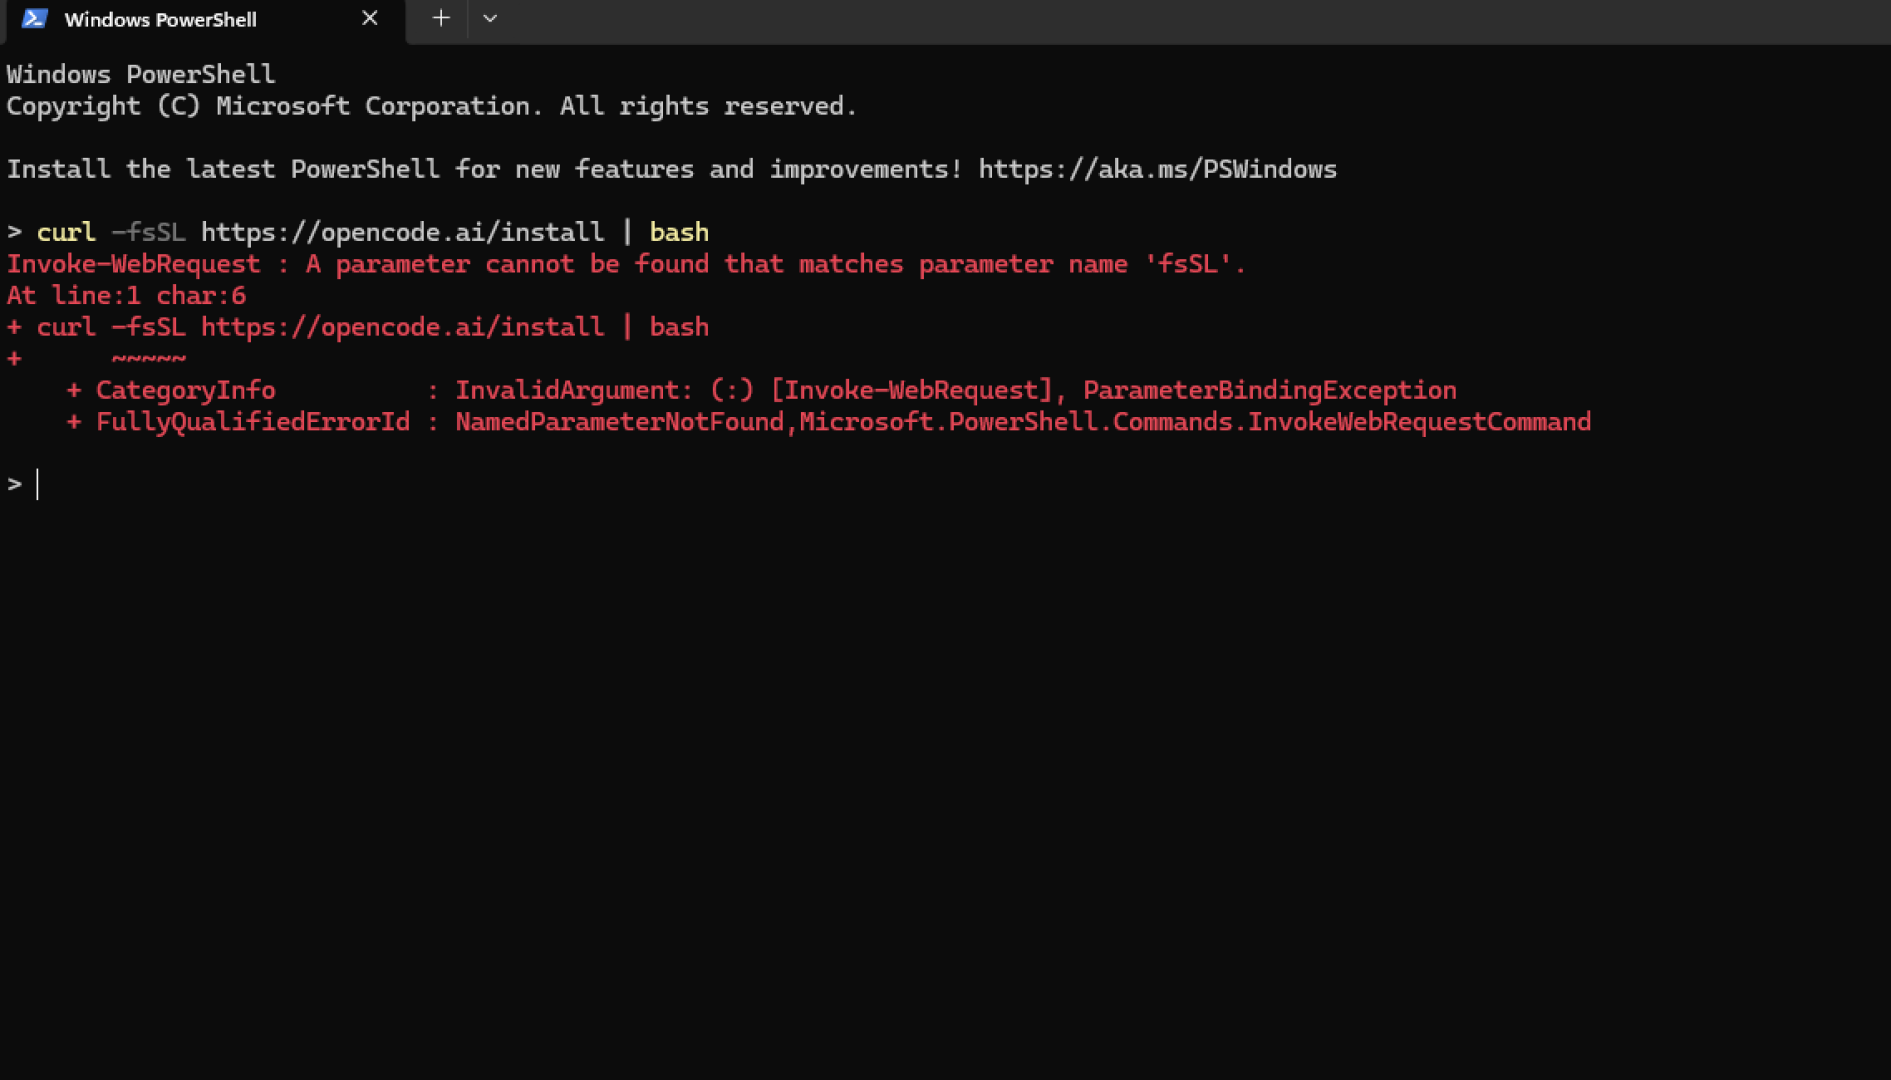Click the 'FullyQualifiedErrorId' error line

pyautogui.click(x=828, y=422)
